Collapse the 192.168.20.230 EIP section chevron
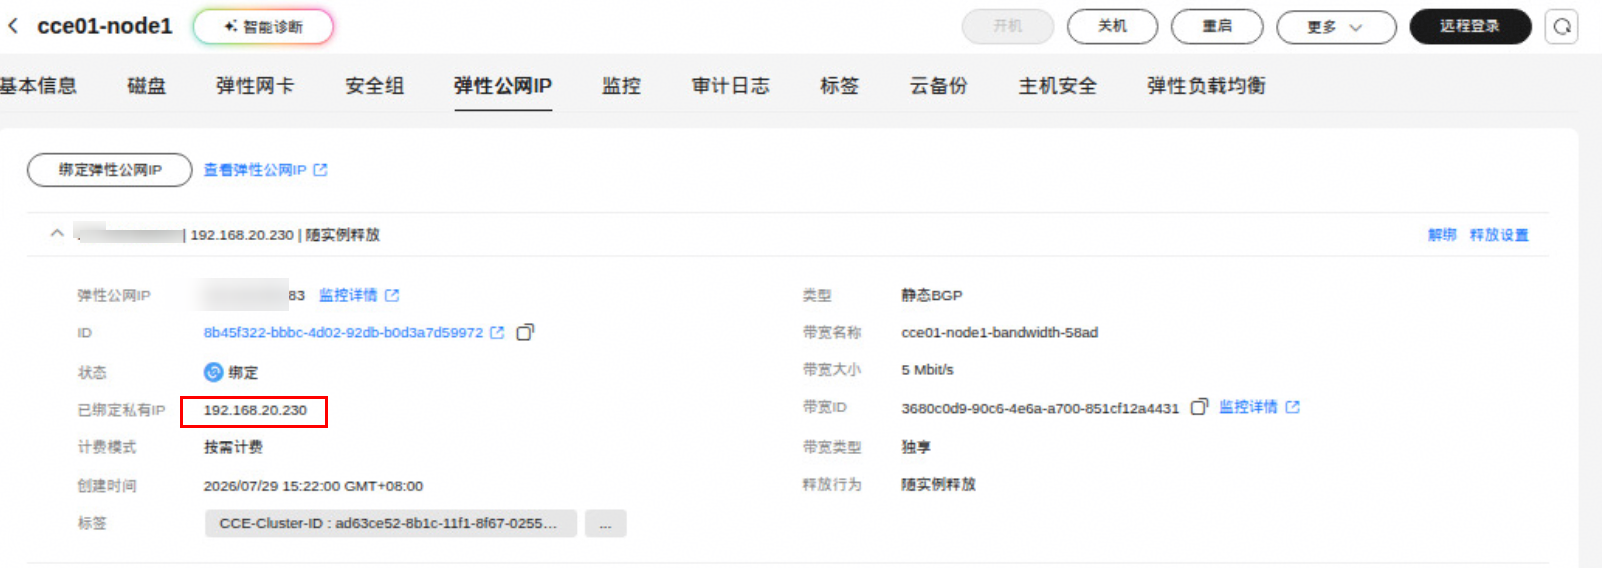This screenshot has width=1602, height=568. (x=57, y=233)
